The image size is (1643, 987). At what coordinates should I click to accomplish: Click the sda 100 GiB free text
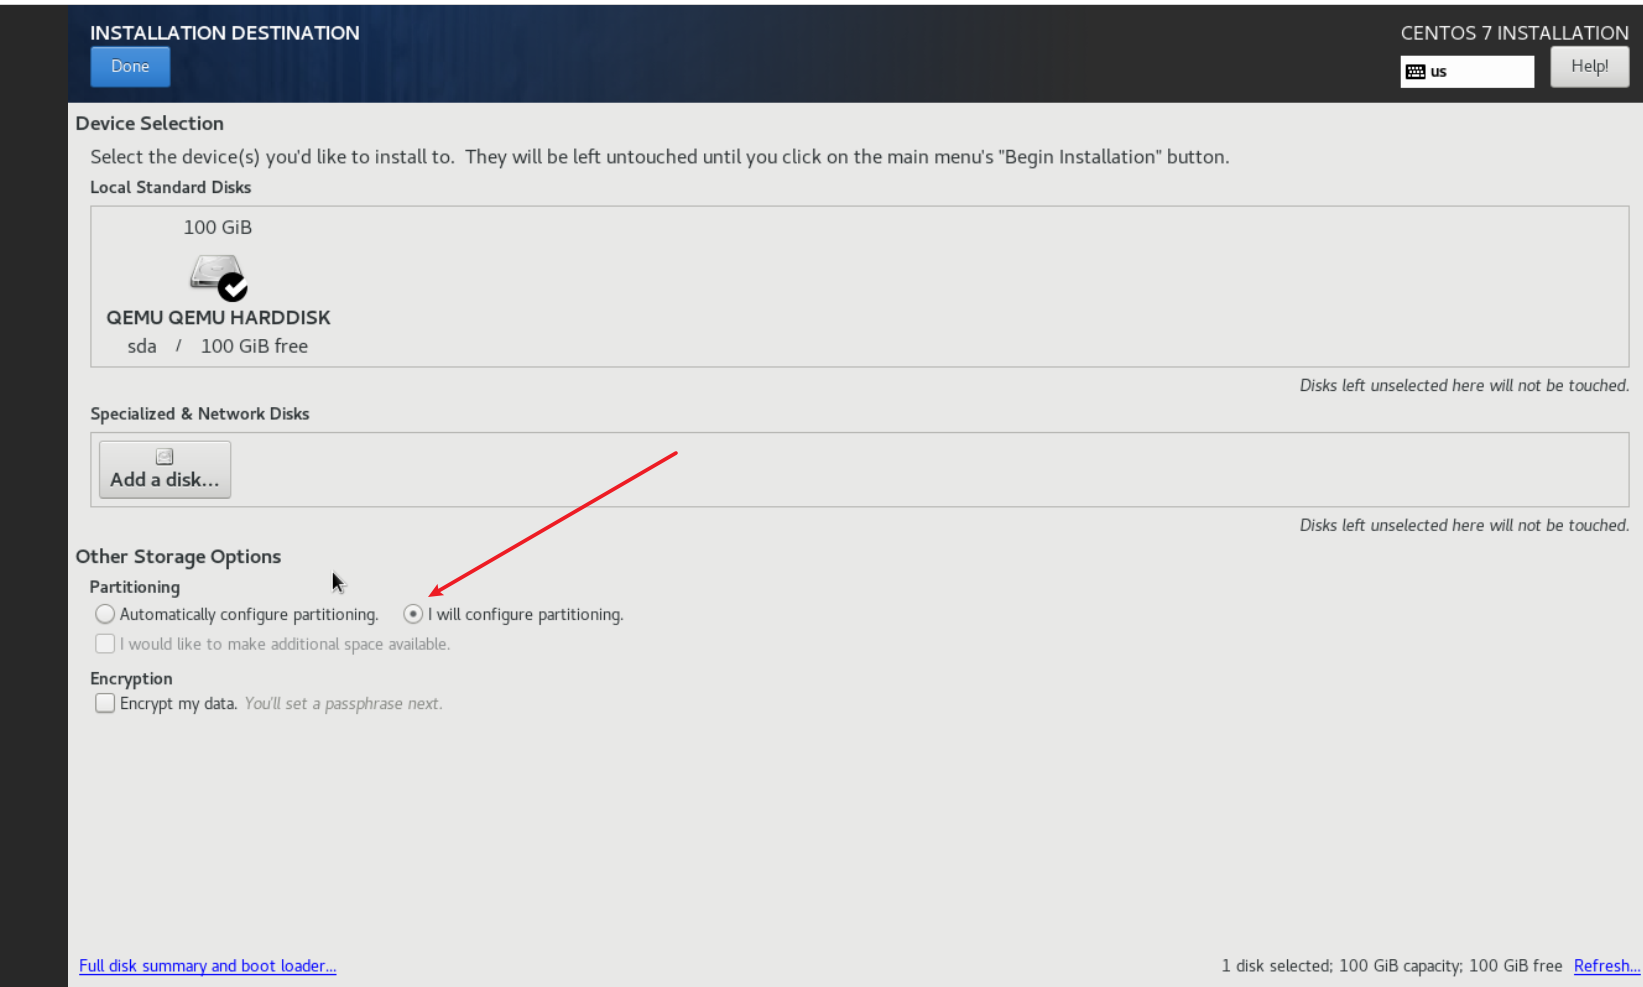tap(217, 347)
